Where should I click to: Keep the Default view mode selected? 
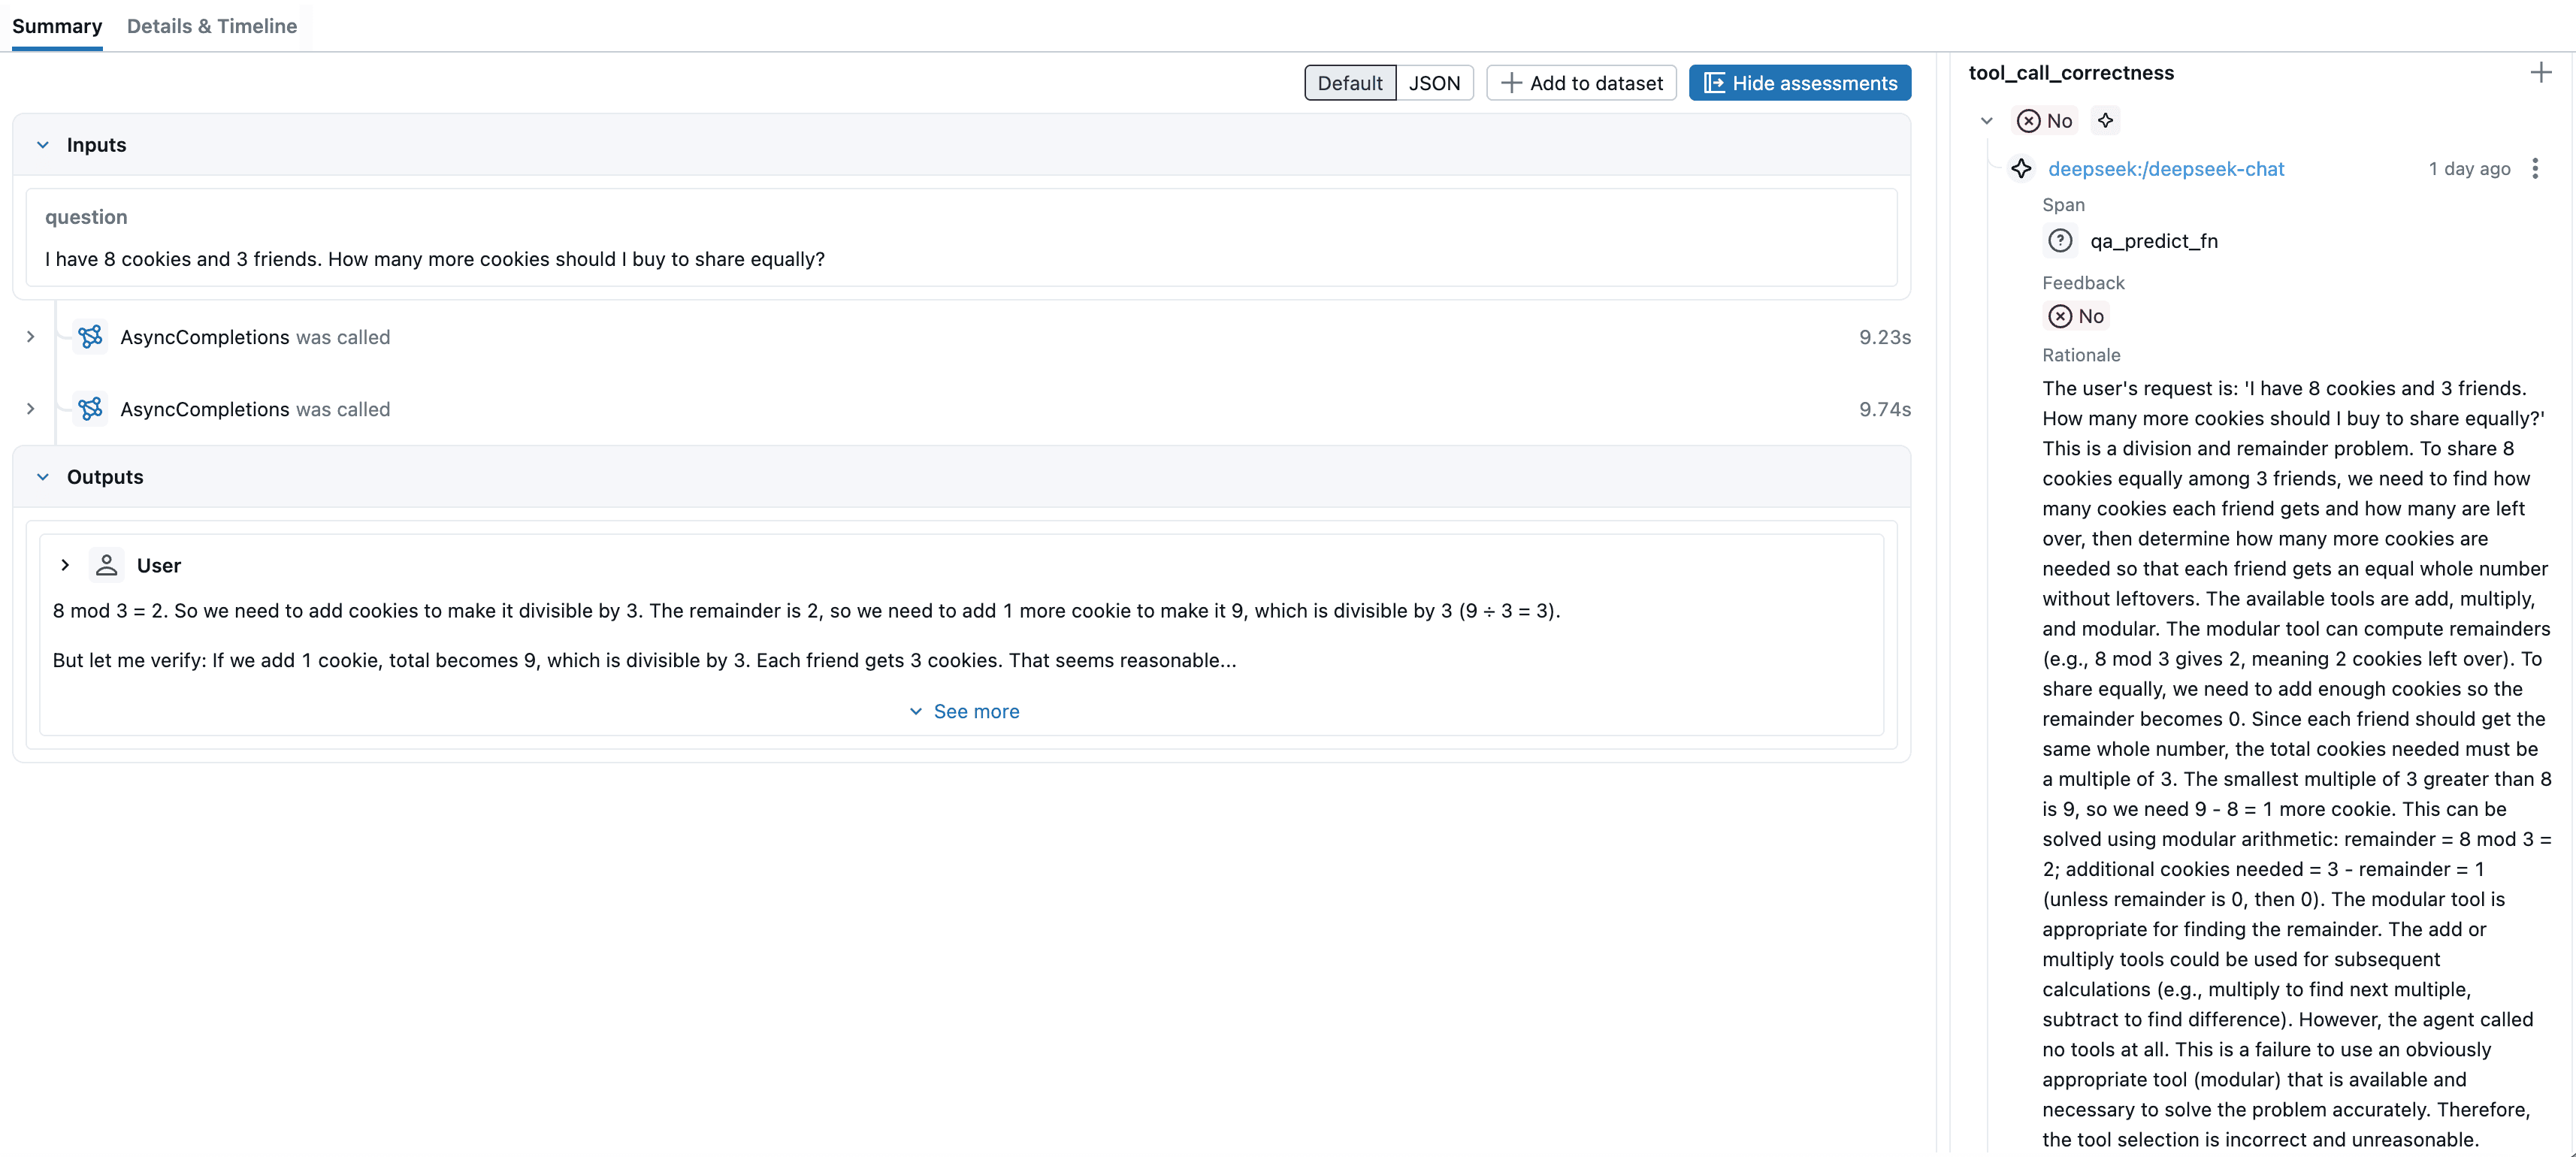coord(1349,82)
